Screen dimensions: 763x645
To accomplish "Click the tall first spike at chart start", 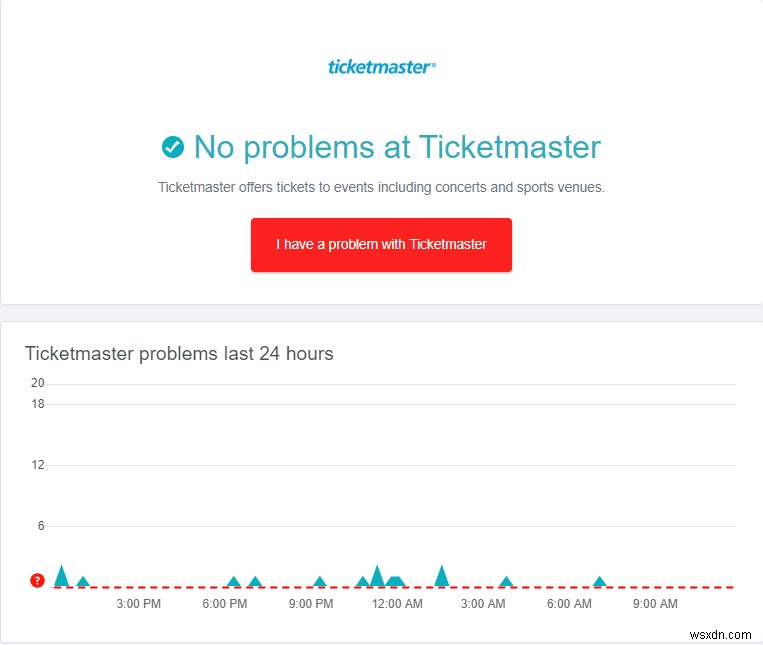I will 62,576.
